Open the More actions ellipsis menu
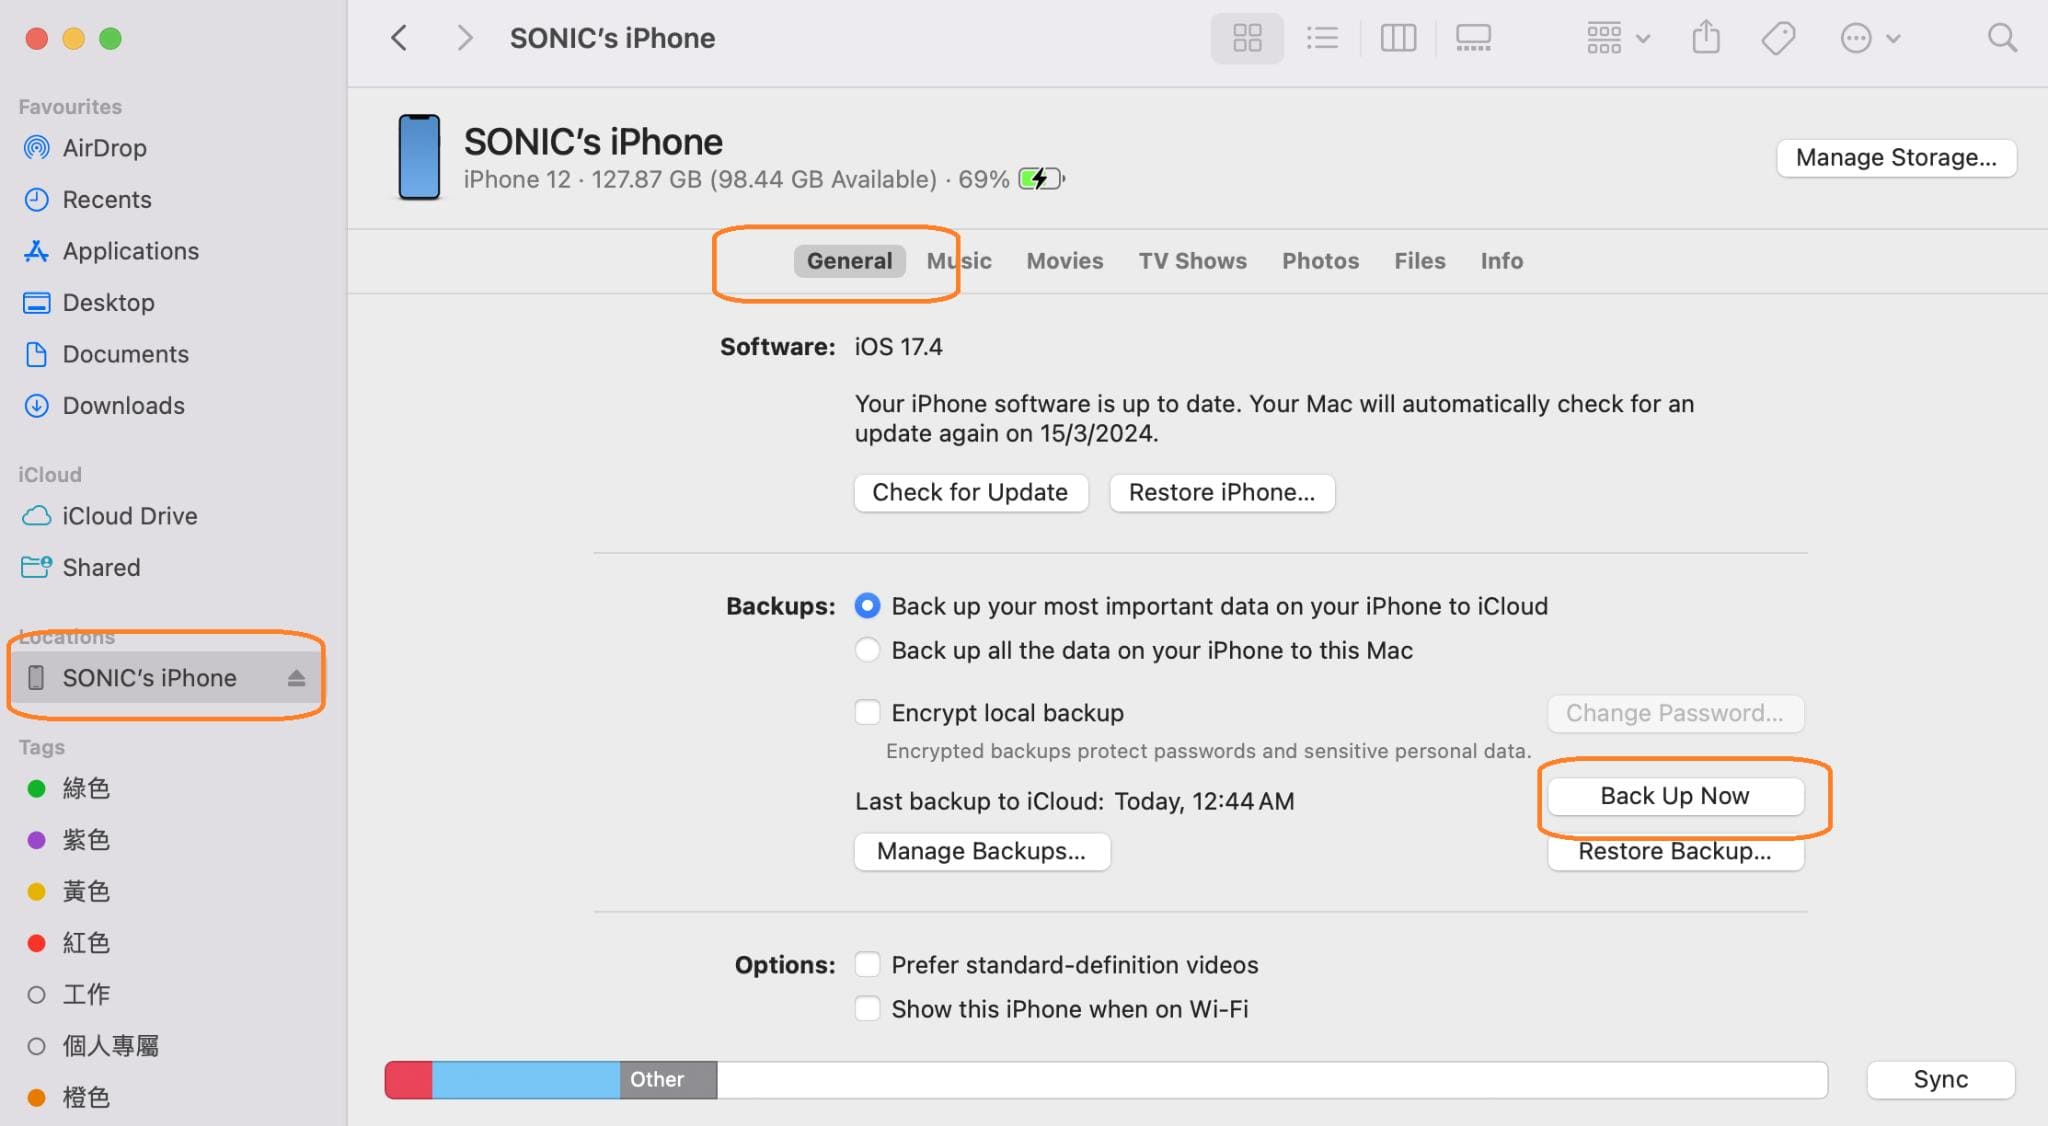Viewport: 2048px width, 1126px height. [1869, 38]
